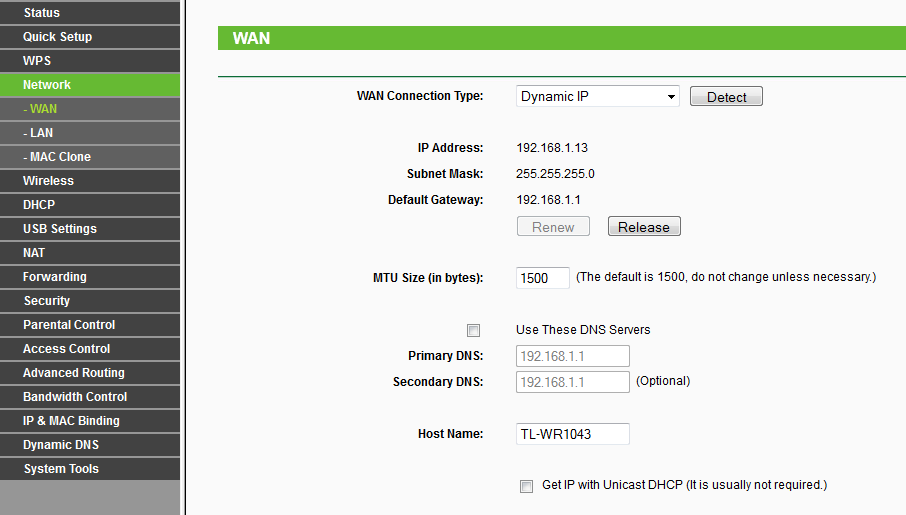906x515 pixels.
Task: Open Parental Control settings
Action: click(90, 325)
